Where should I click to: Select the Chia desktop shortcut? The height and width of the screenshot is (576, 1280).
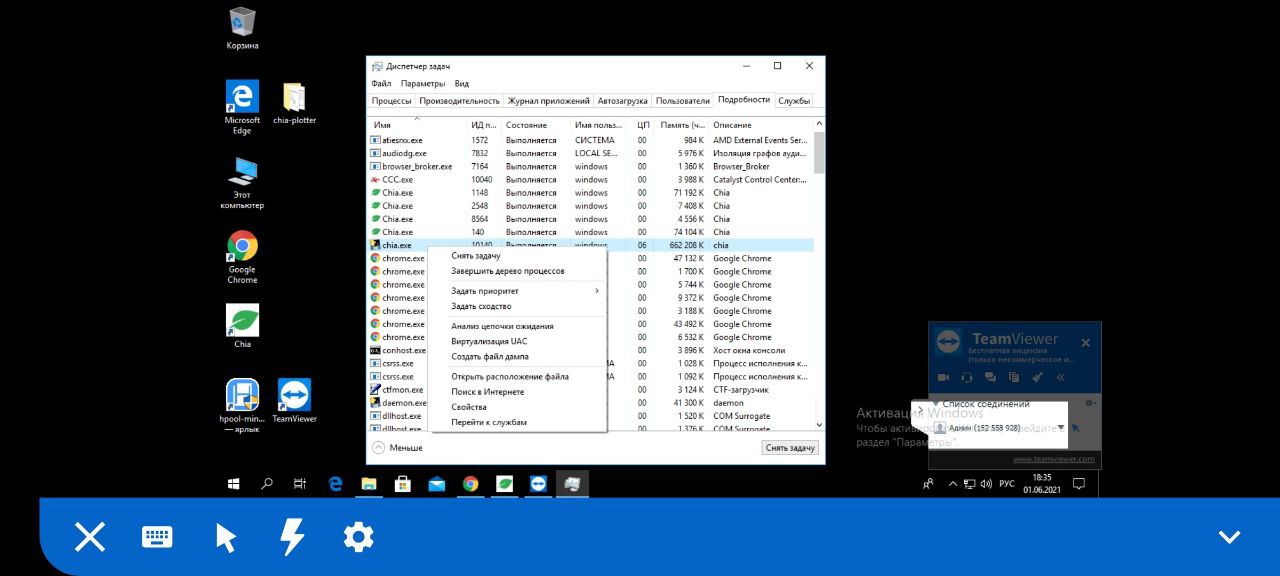242,327
